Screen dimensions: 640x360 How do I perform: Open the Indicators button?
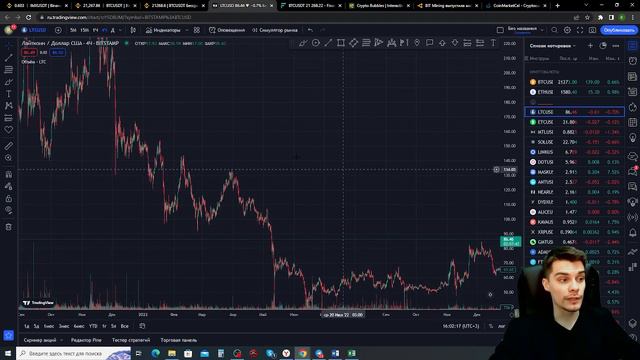tap(163, 30)
